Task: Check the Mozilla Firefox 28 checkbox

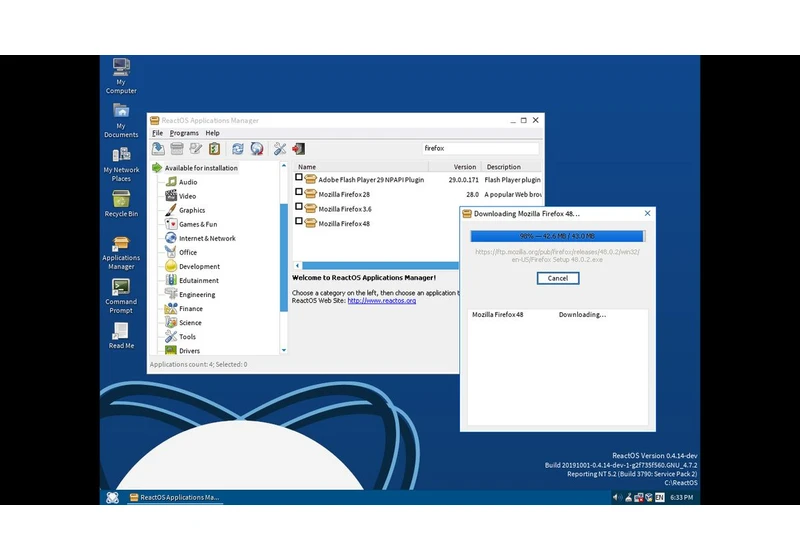Action: 299,192
